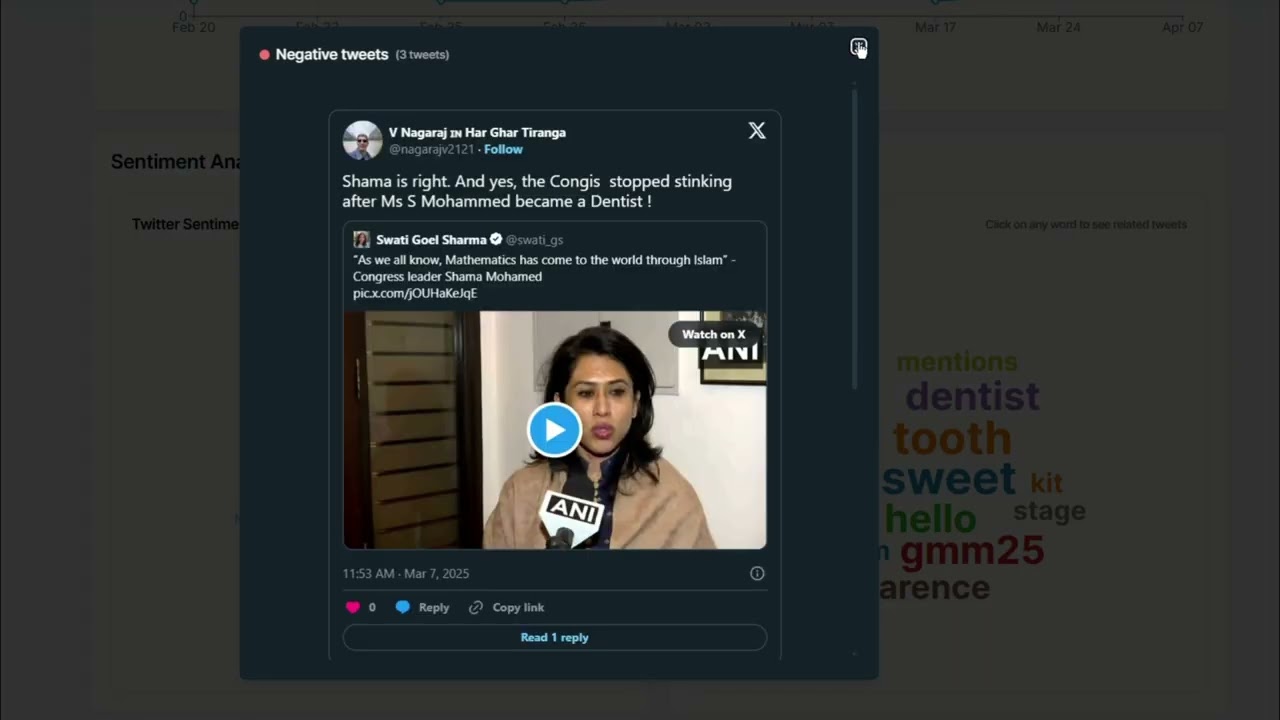1280x720 pixels.
Task: Click the popup vertical scrollbar
Action: (x=855, y=238)
